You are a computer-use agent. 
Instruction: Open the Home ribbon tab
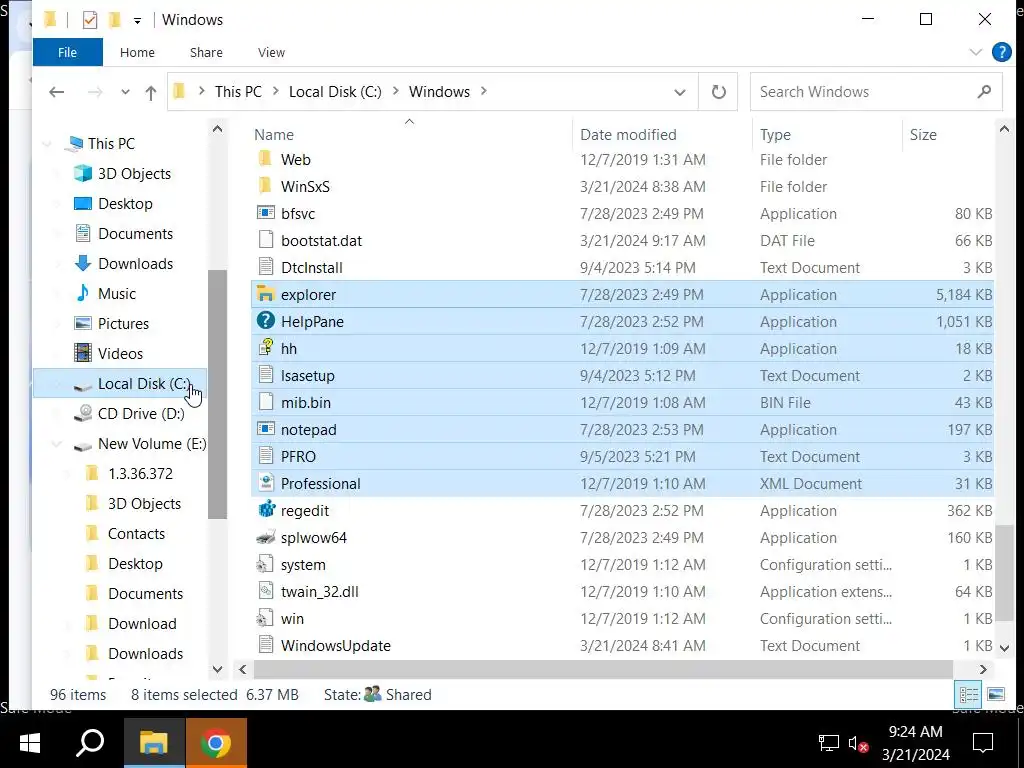137,52
